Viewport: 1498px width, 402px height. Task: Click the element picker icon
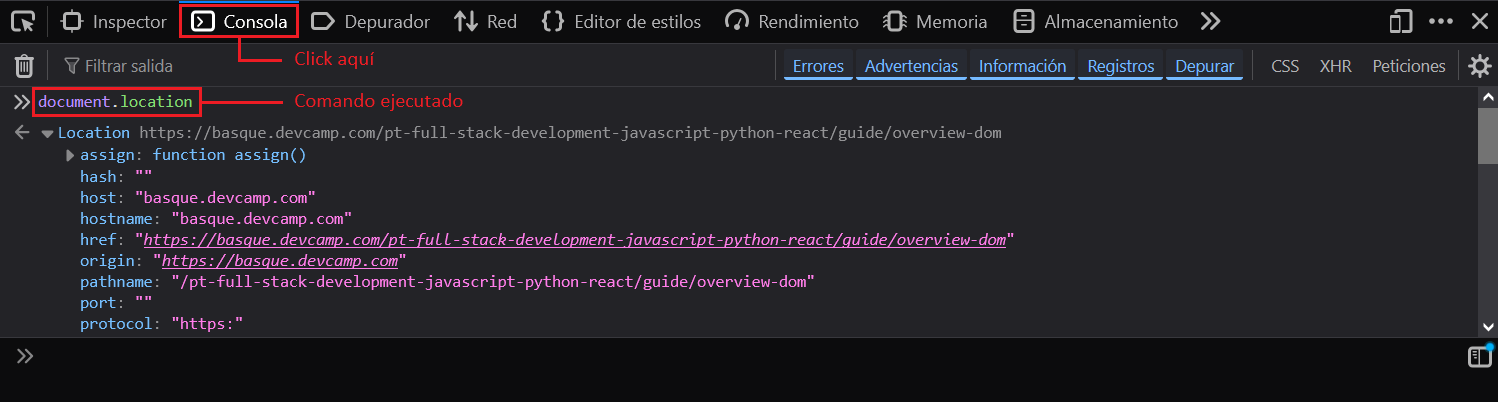[x=22, y=21]
